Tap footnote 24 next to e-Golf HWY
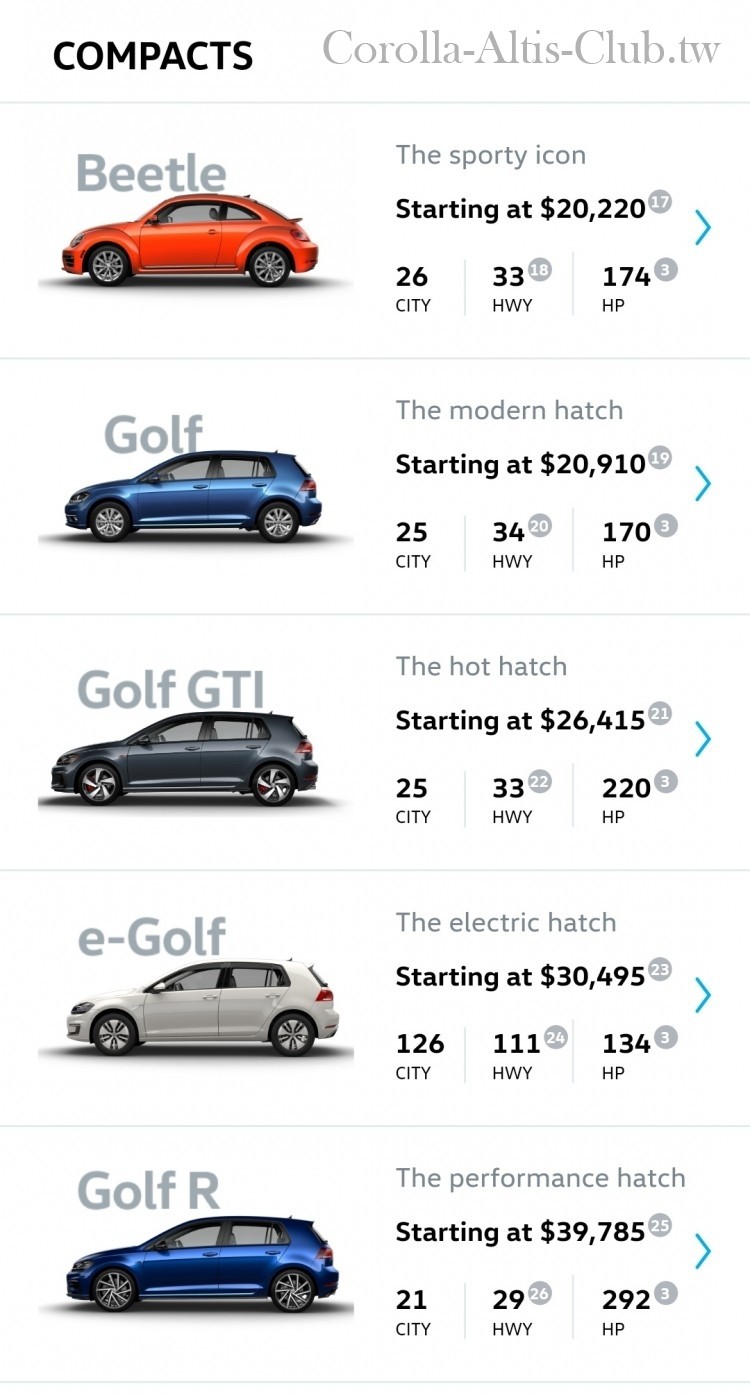The image size is (750, 1396). [555, 1037]
